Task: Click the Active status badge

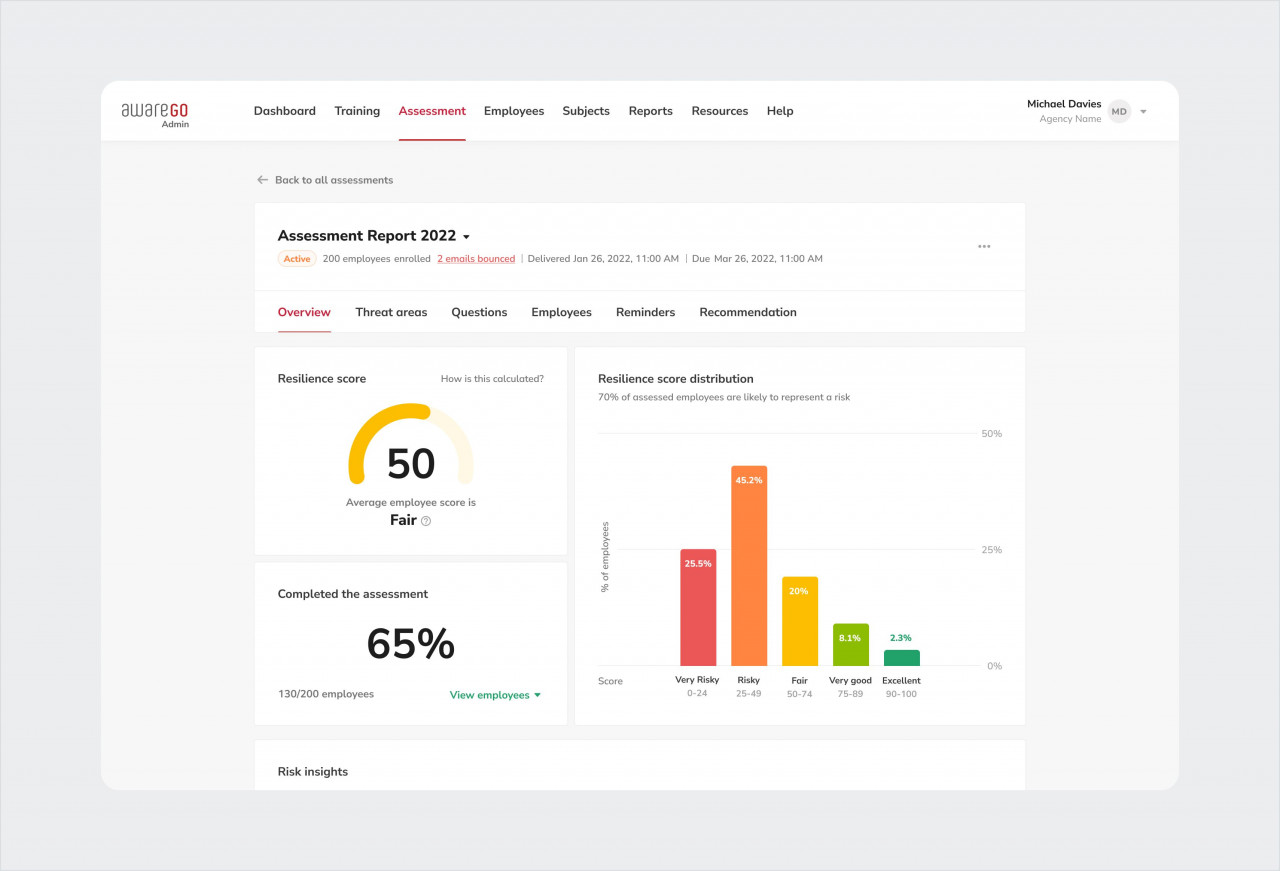Action: [x=297, y=259]
